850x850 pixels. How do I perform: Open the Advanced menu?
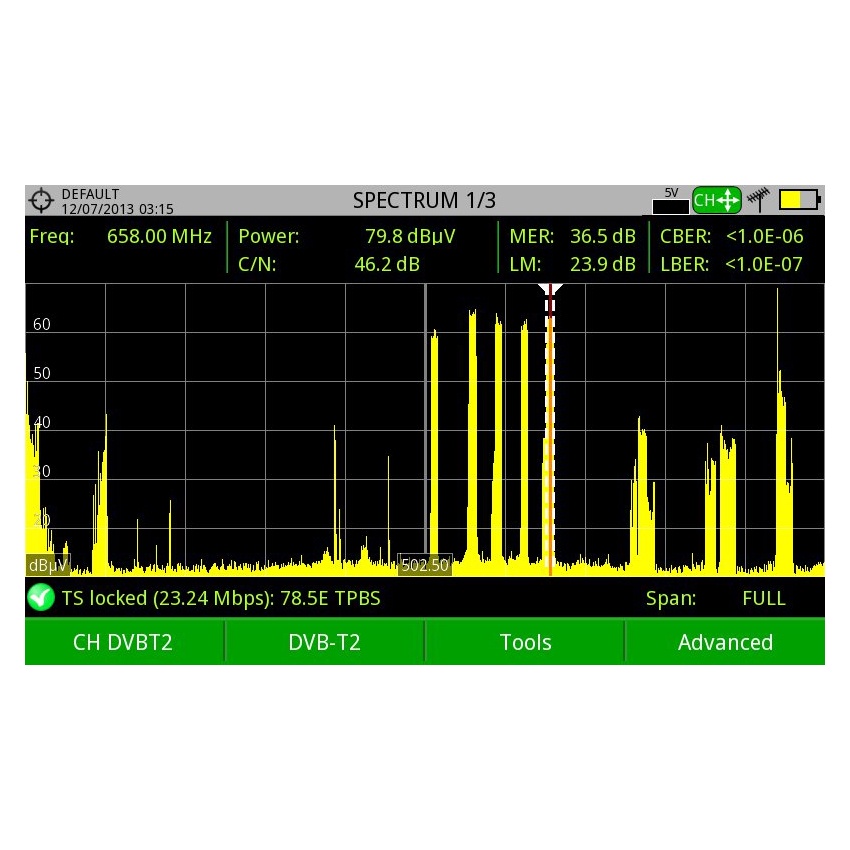pyautogui.click(x=725, y=642)
